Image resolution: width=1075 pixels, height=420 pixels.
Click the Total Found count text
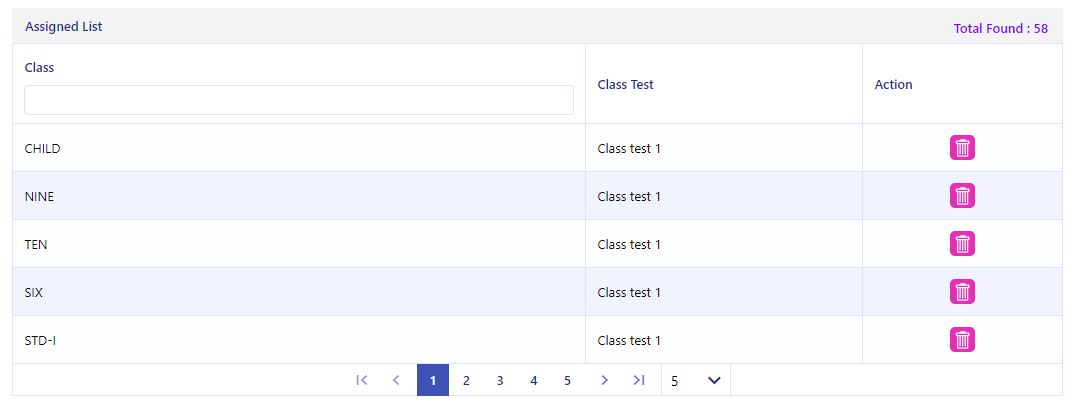[x=1000, y=28]
